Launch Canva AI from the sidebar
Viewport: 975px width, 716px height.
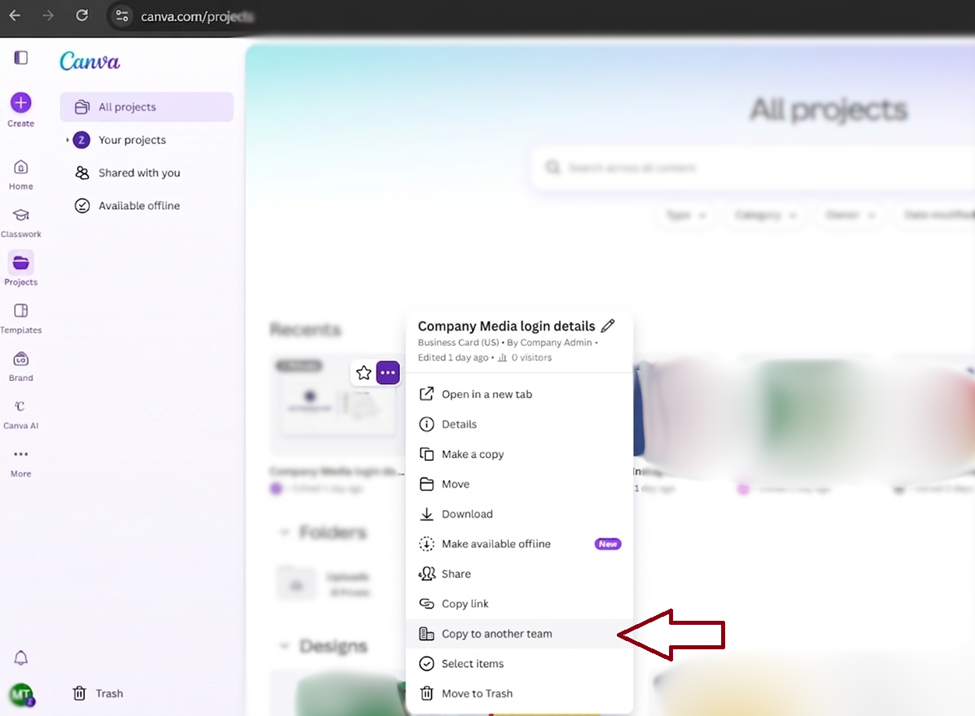point(20,410)
